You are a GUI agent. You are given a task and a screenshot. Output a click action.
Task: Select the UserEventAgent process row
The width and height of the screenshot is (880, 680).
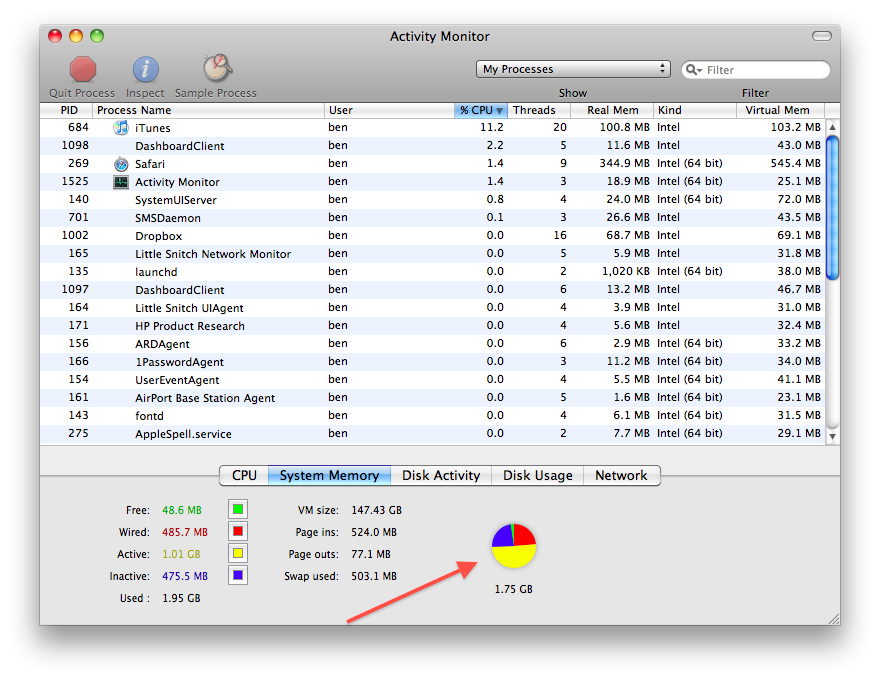pyautogui.click(x=433, y=379)
